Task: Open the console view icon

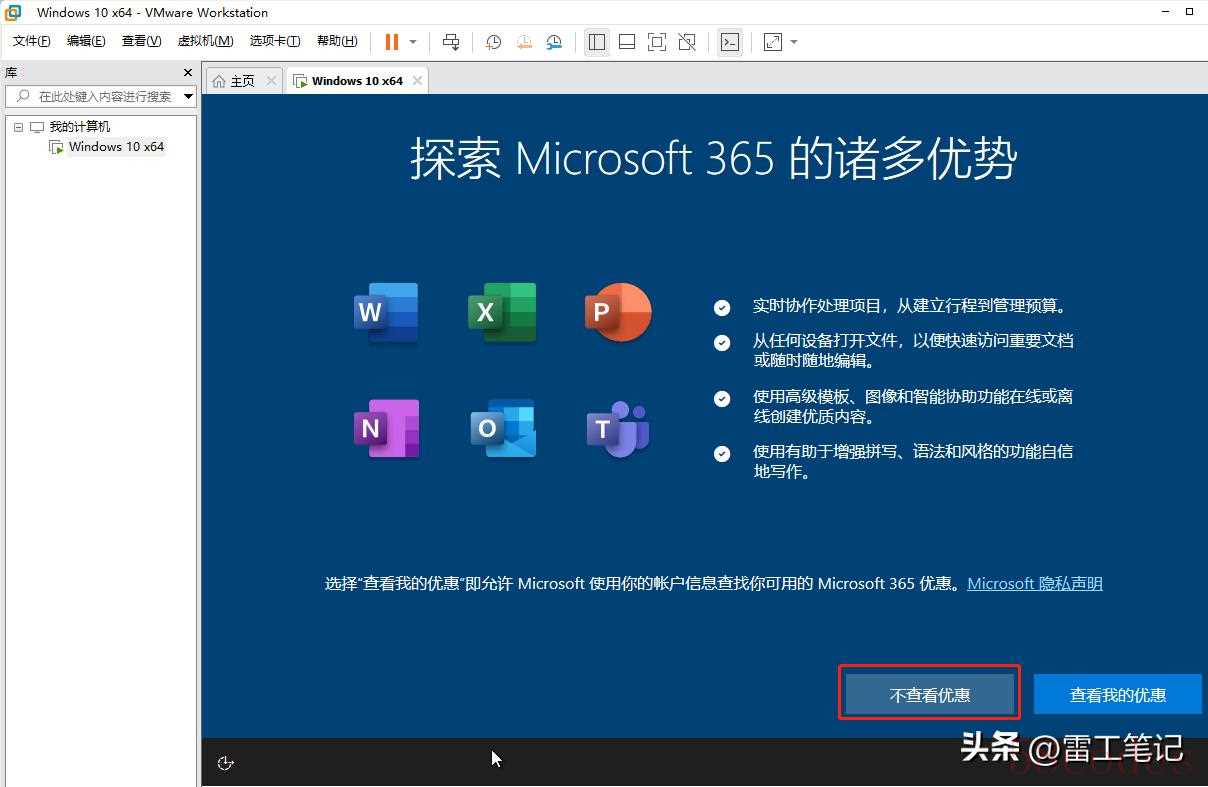Action: point(730,42)
